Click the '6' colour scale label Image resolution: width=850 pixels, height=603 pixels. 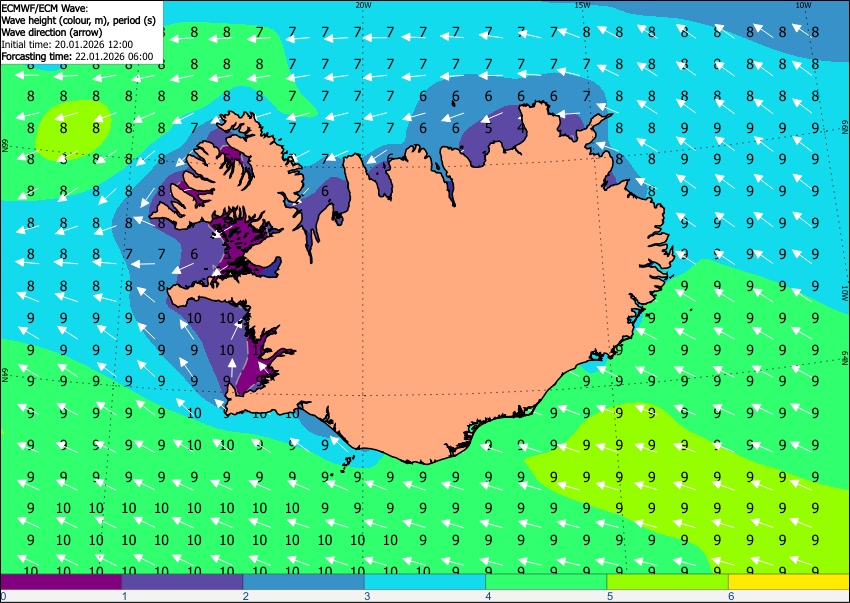click(732, 596)
